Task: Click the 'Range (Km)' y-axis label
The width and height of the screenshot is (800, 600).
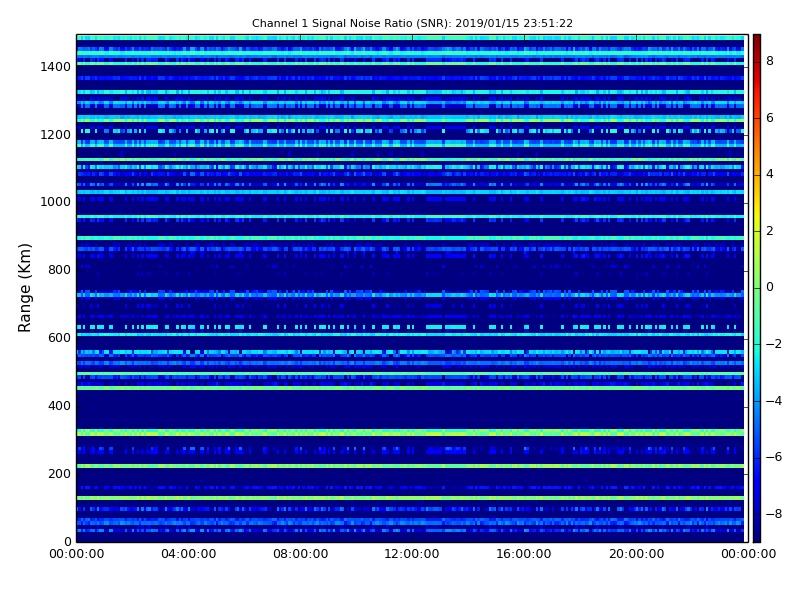Action: [x=24, y=288]
